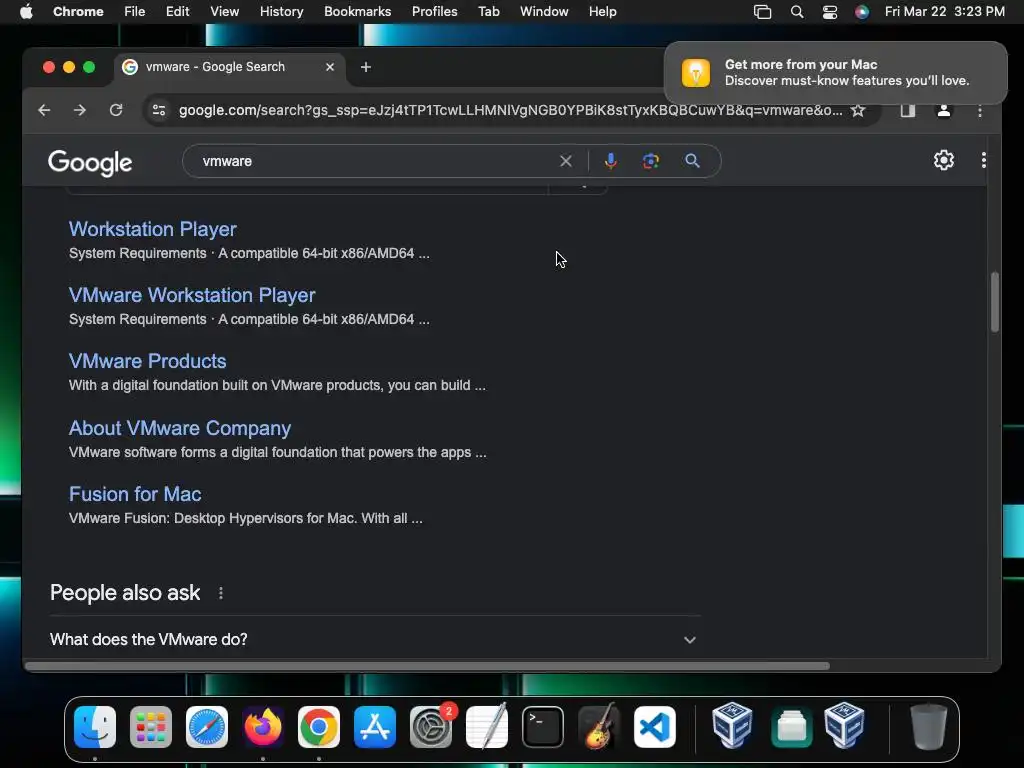This screenshot has width=1024, height=768.
Task: Click the vmware search input field
Action: pos(376,161)
